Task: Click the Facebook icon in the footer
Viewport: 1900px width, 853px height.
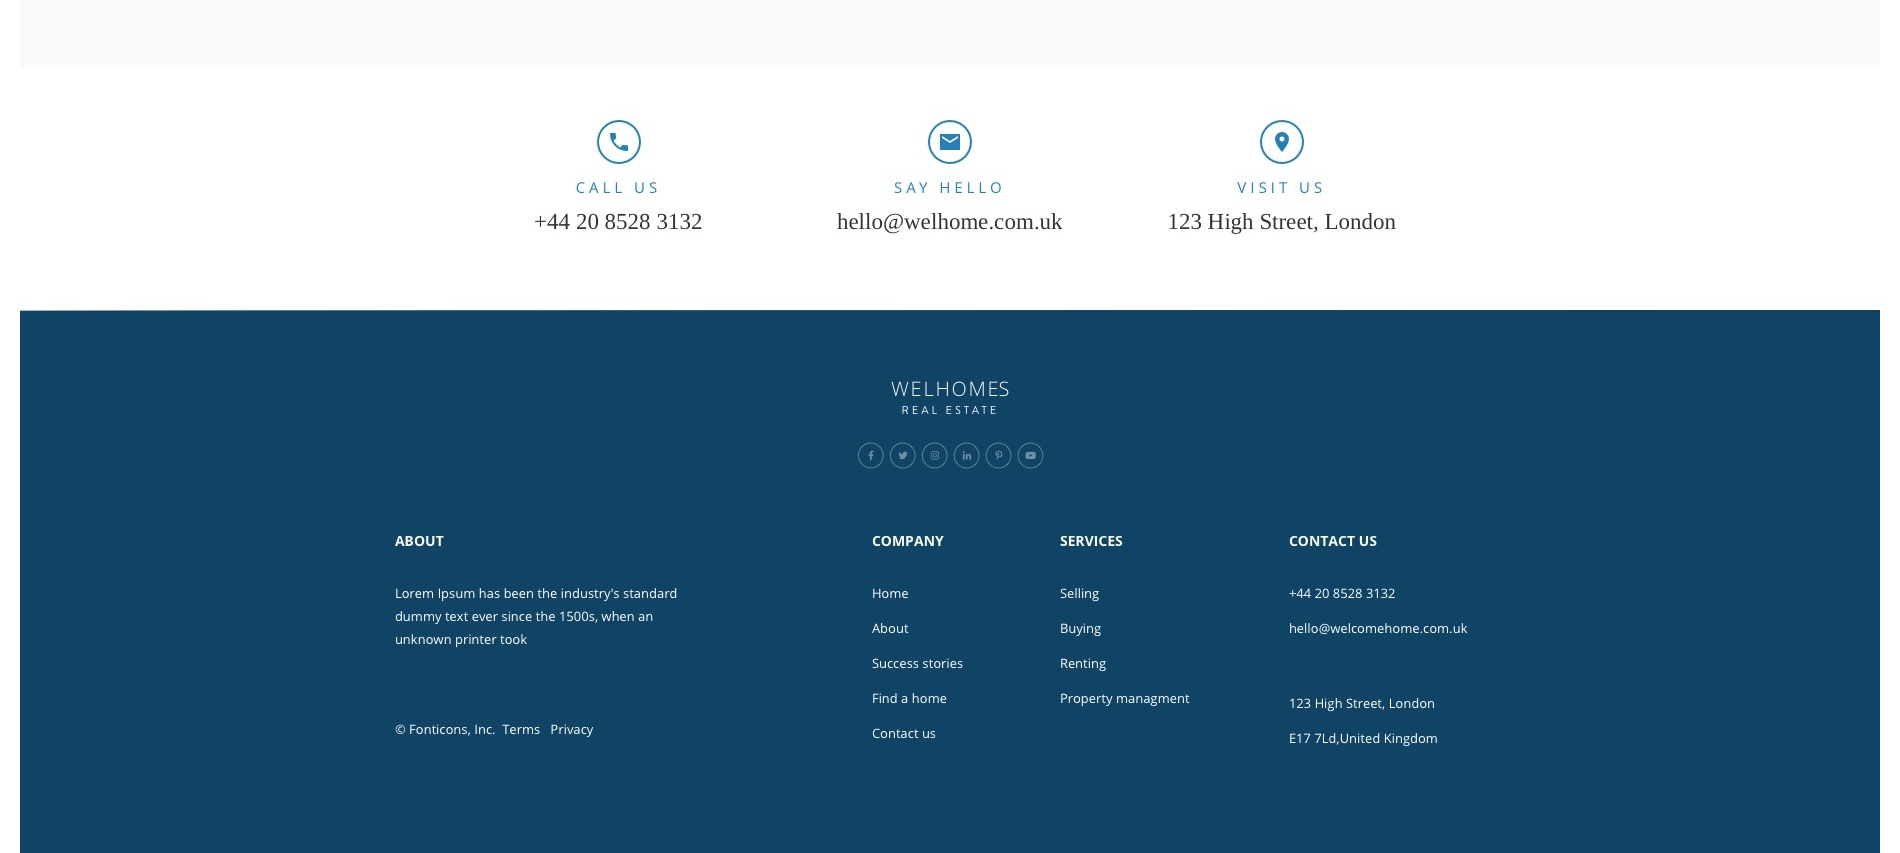Action: click(870, 456)
